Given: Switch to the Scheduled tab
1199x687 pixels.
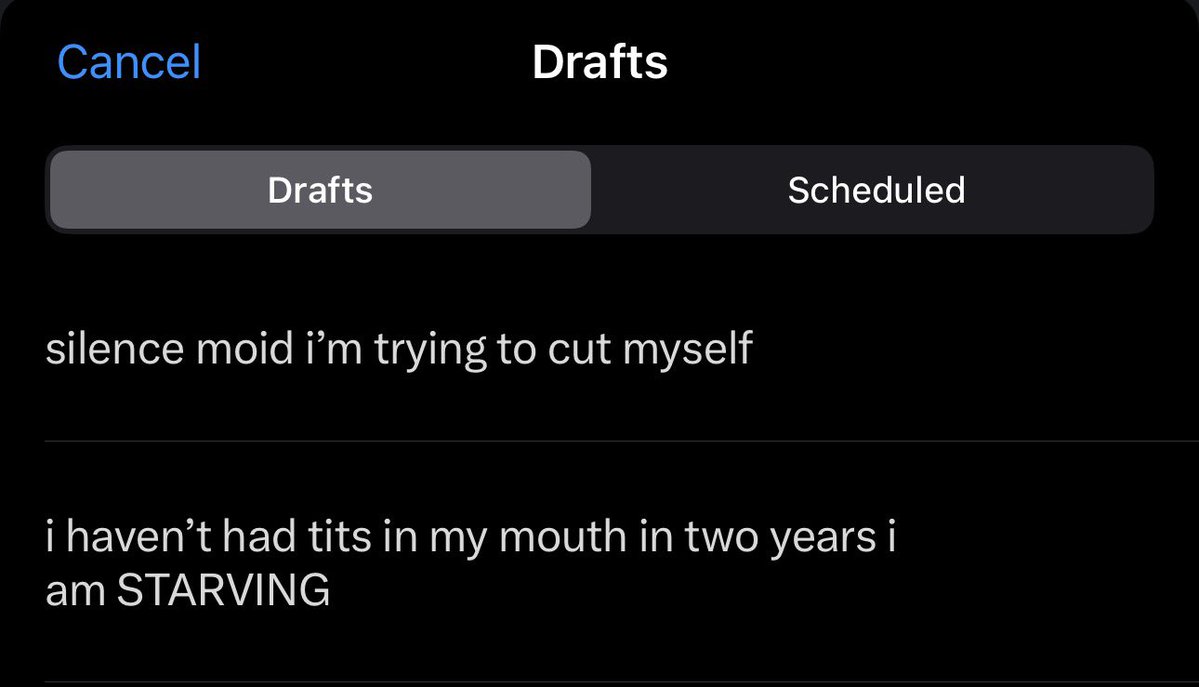Looking at the screenshot, I should pyautogui.click(x=872, y=190).
